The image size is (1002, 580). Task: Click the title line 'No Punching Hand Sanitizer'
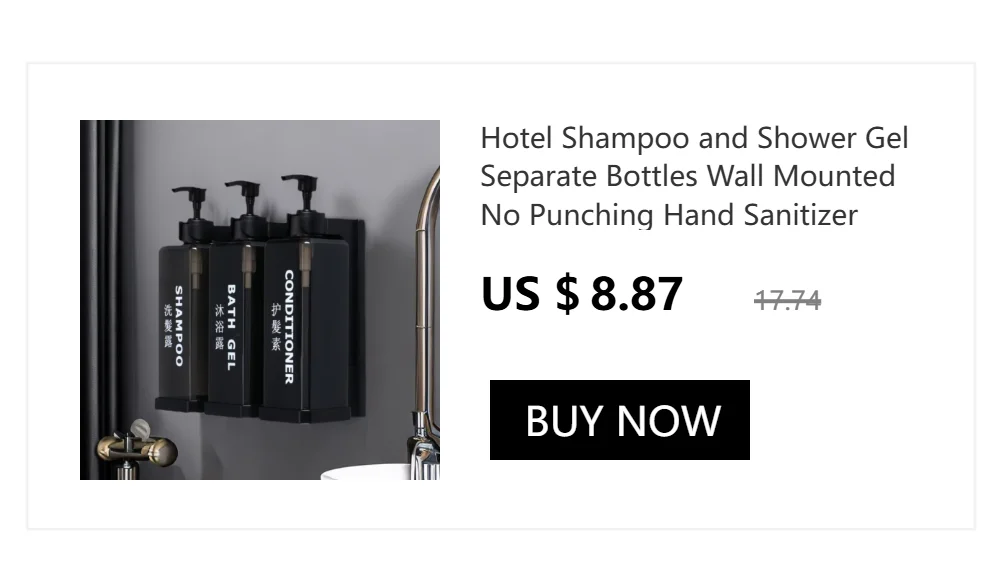click(669, 215)
